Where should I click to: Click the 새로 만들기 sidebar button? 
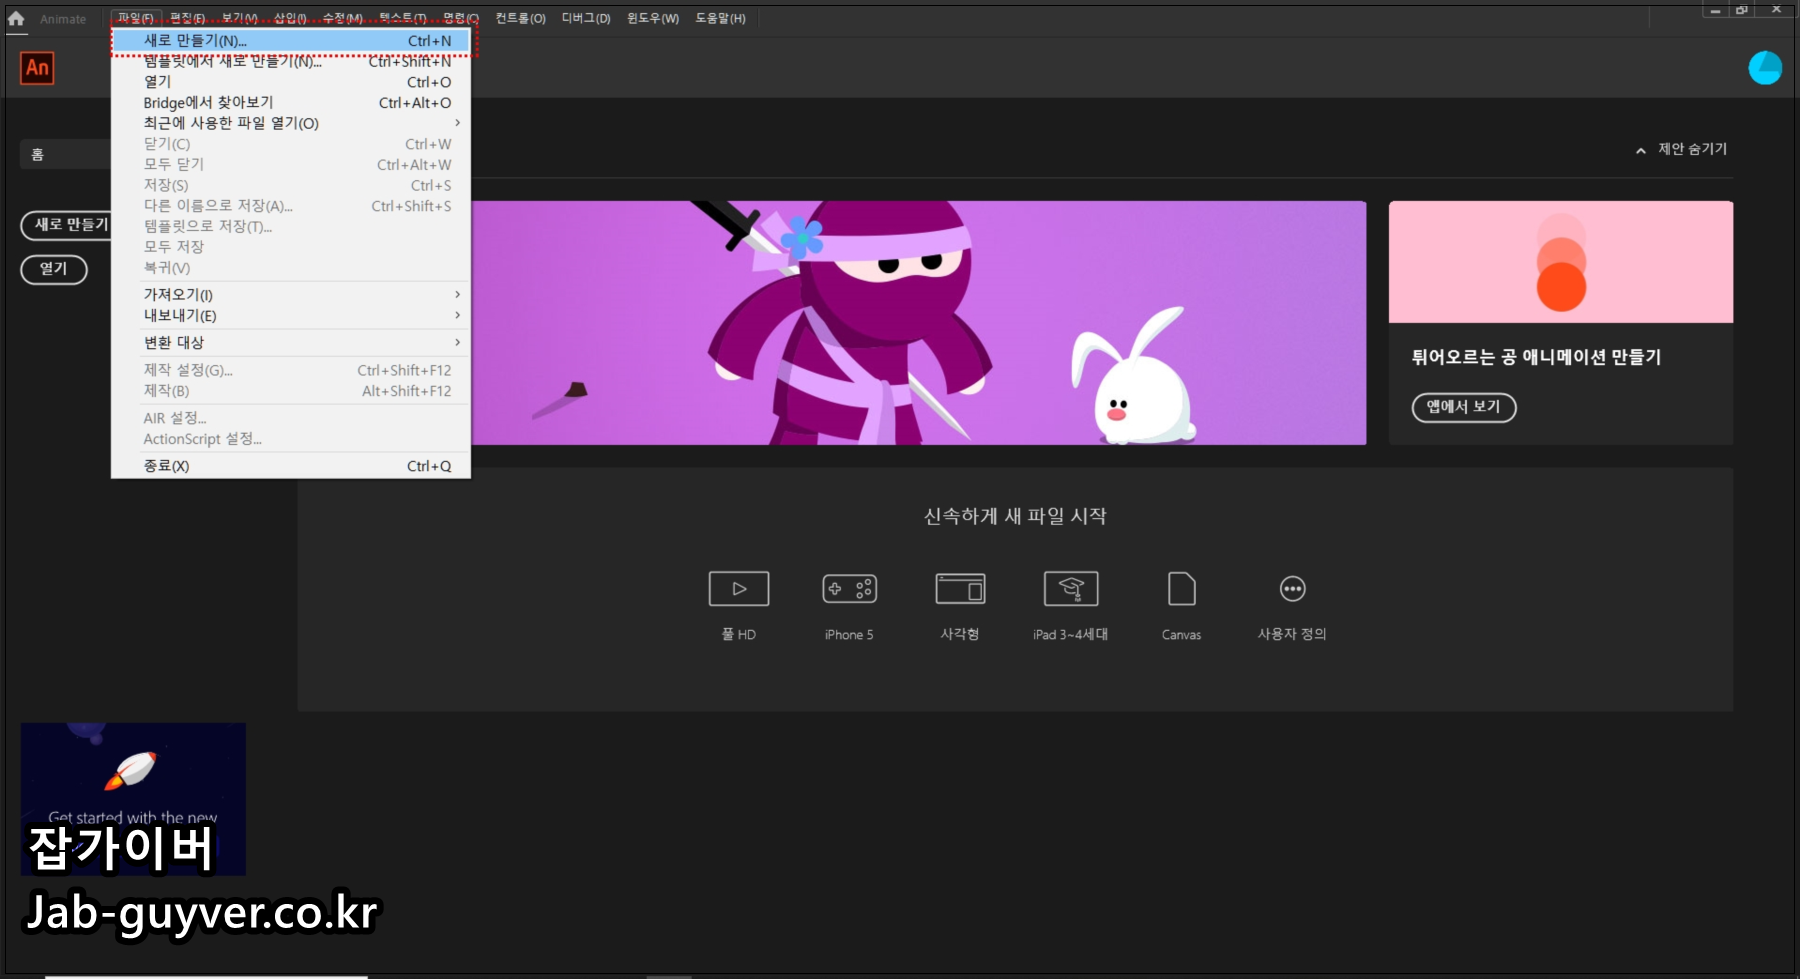point(66,225)
